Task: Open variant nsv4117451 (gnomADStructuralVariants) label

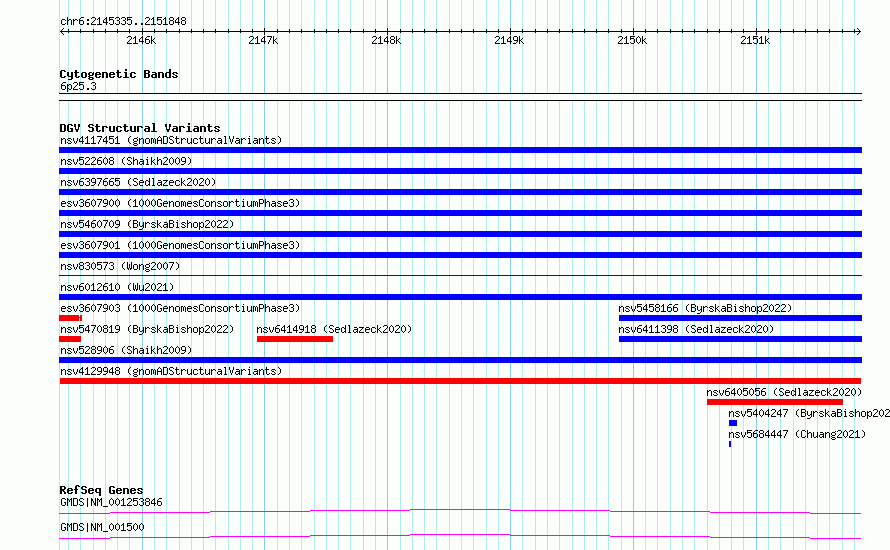Action: [x=171, y=140]
